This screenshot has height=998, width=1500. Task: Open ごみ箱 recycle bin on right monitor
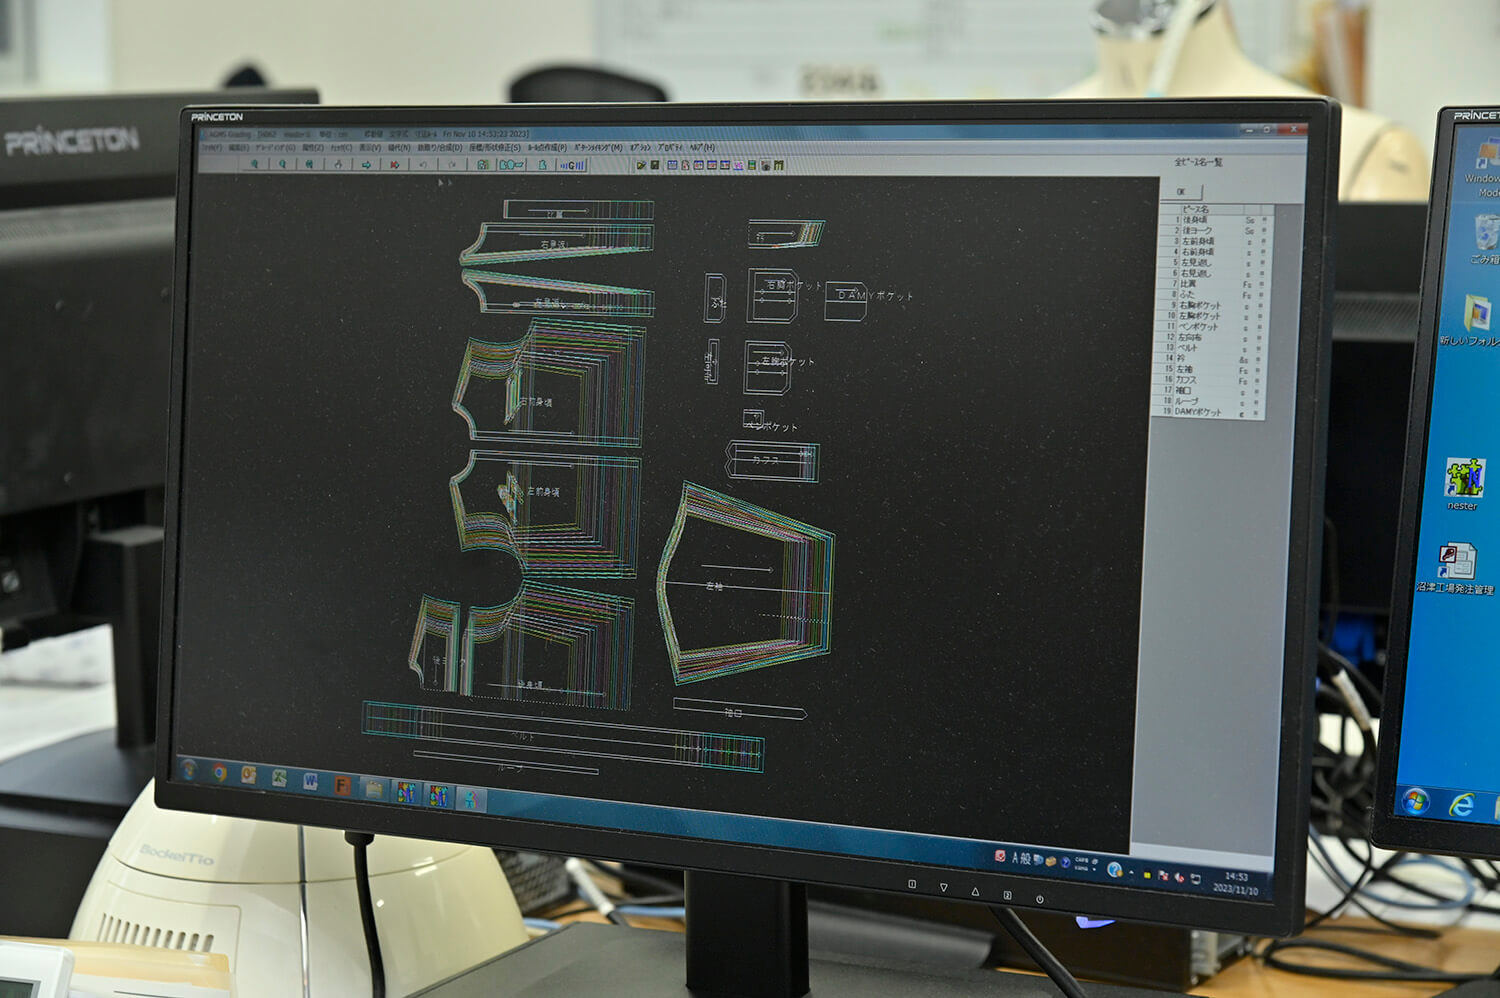point(1486,240)
